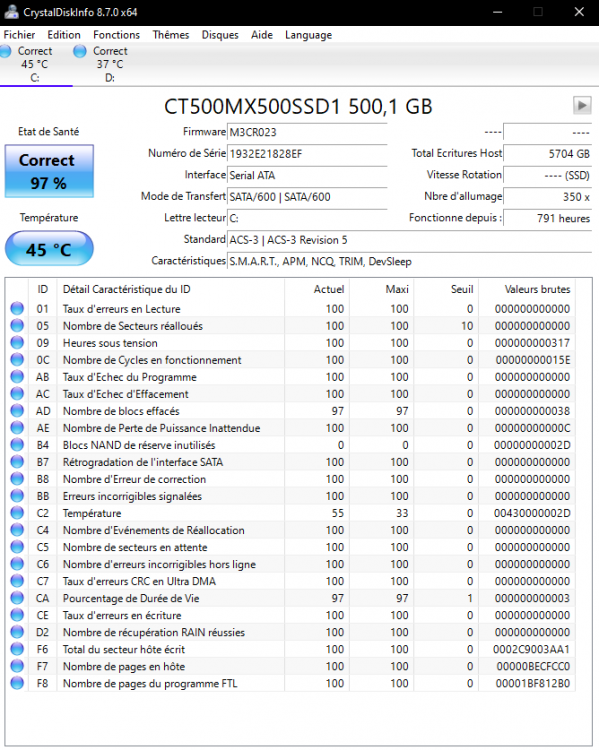Select raw value 00001BF812B0

point(532,684)
